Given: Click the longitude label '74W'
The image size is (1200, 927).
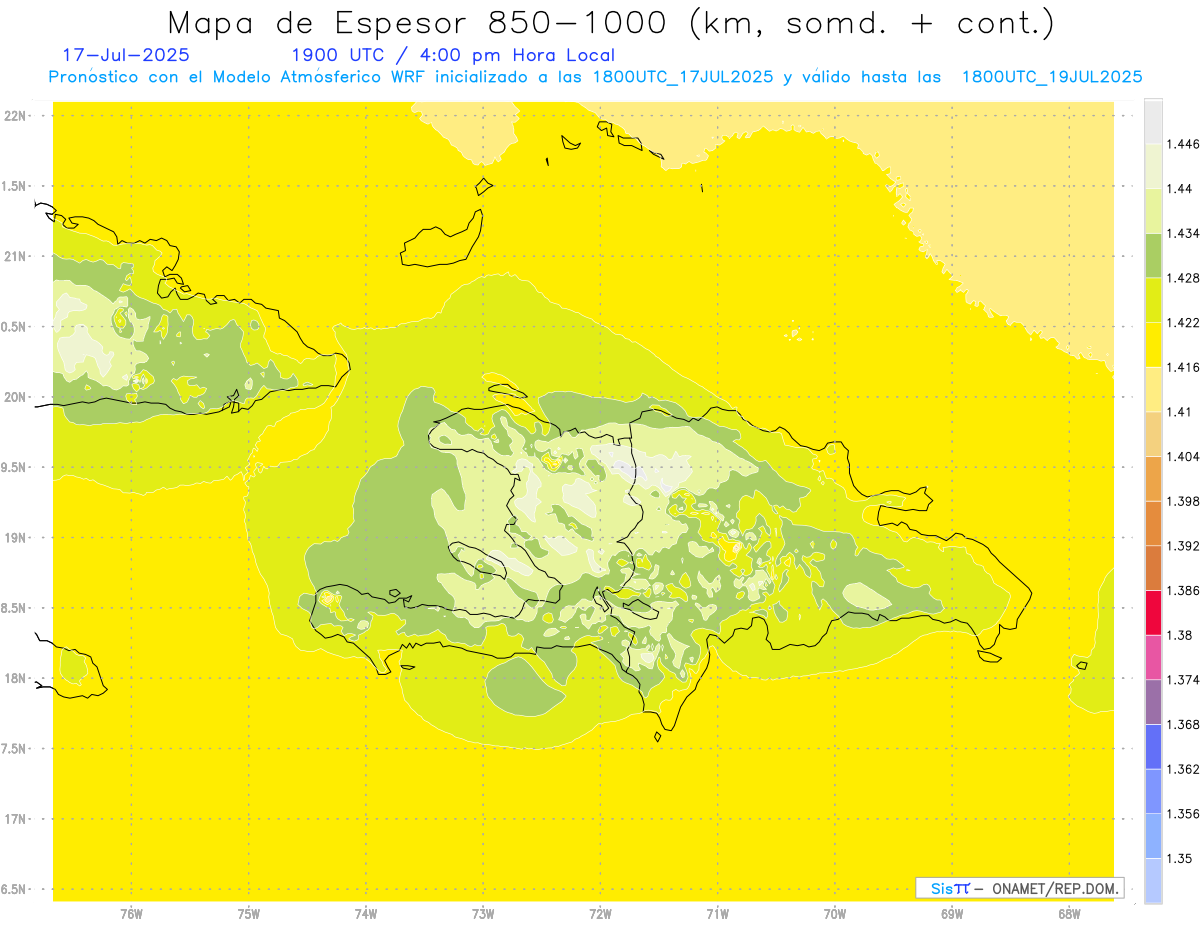Looking at the screenshot, I should 366,914.
